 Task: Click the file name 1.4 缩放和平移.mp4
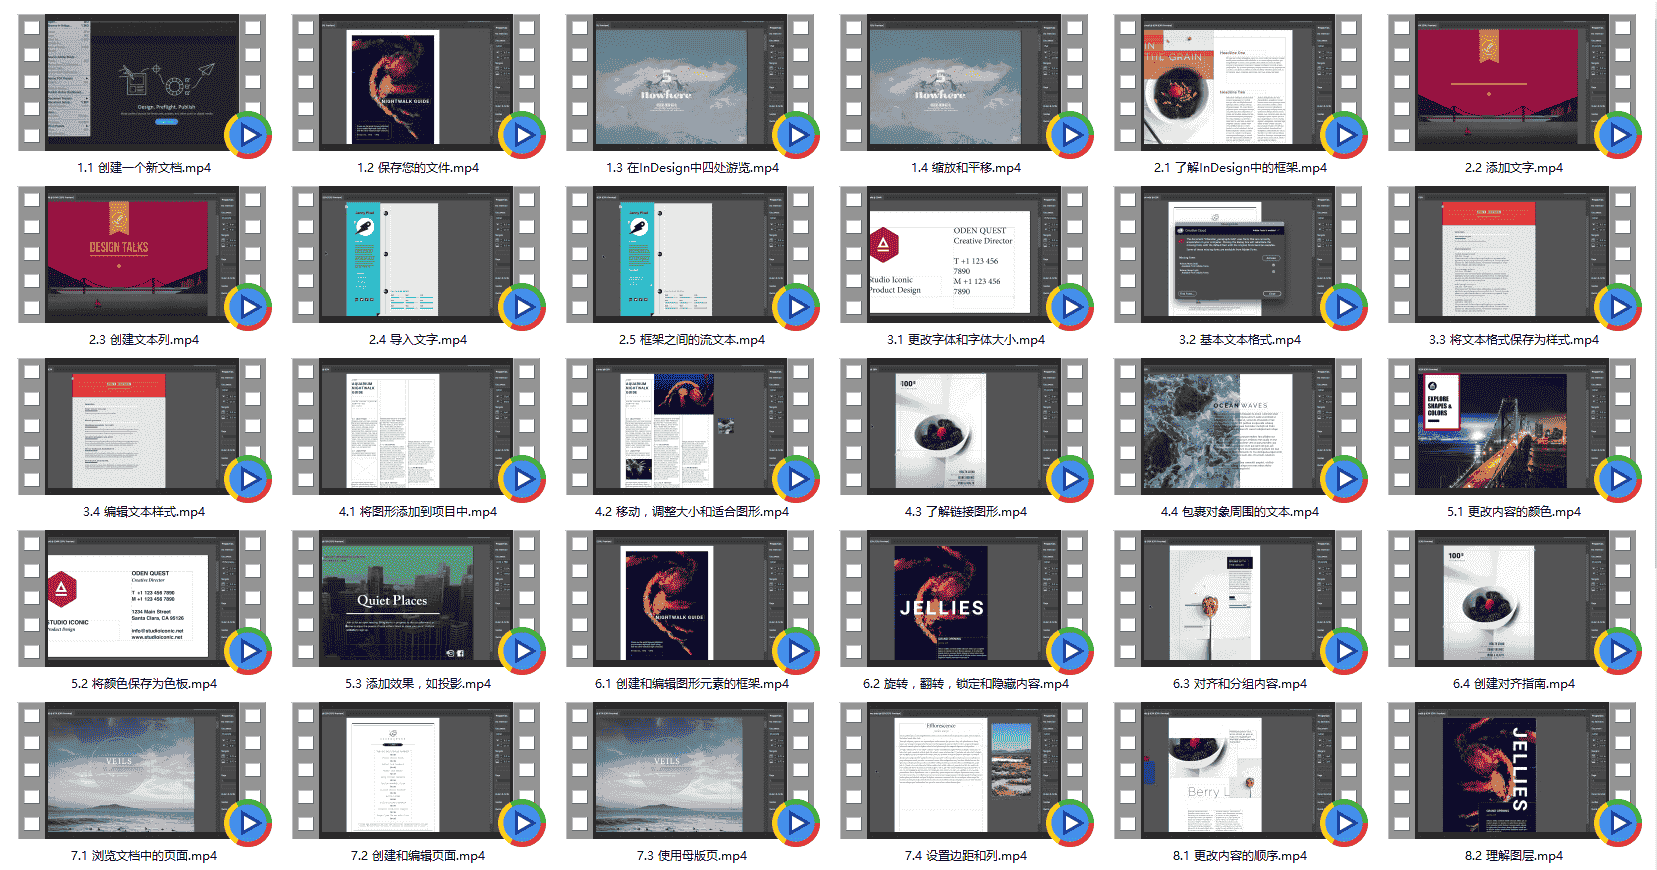click(966, 168)
